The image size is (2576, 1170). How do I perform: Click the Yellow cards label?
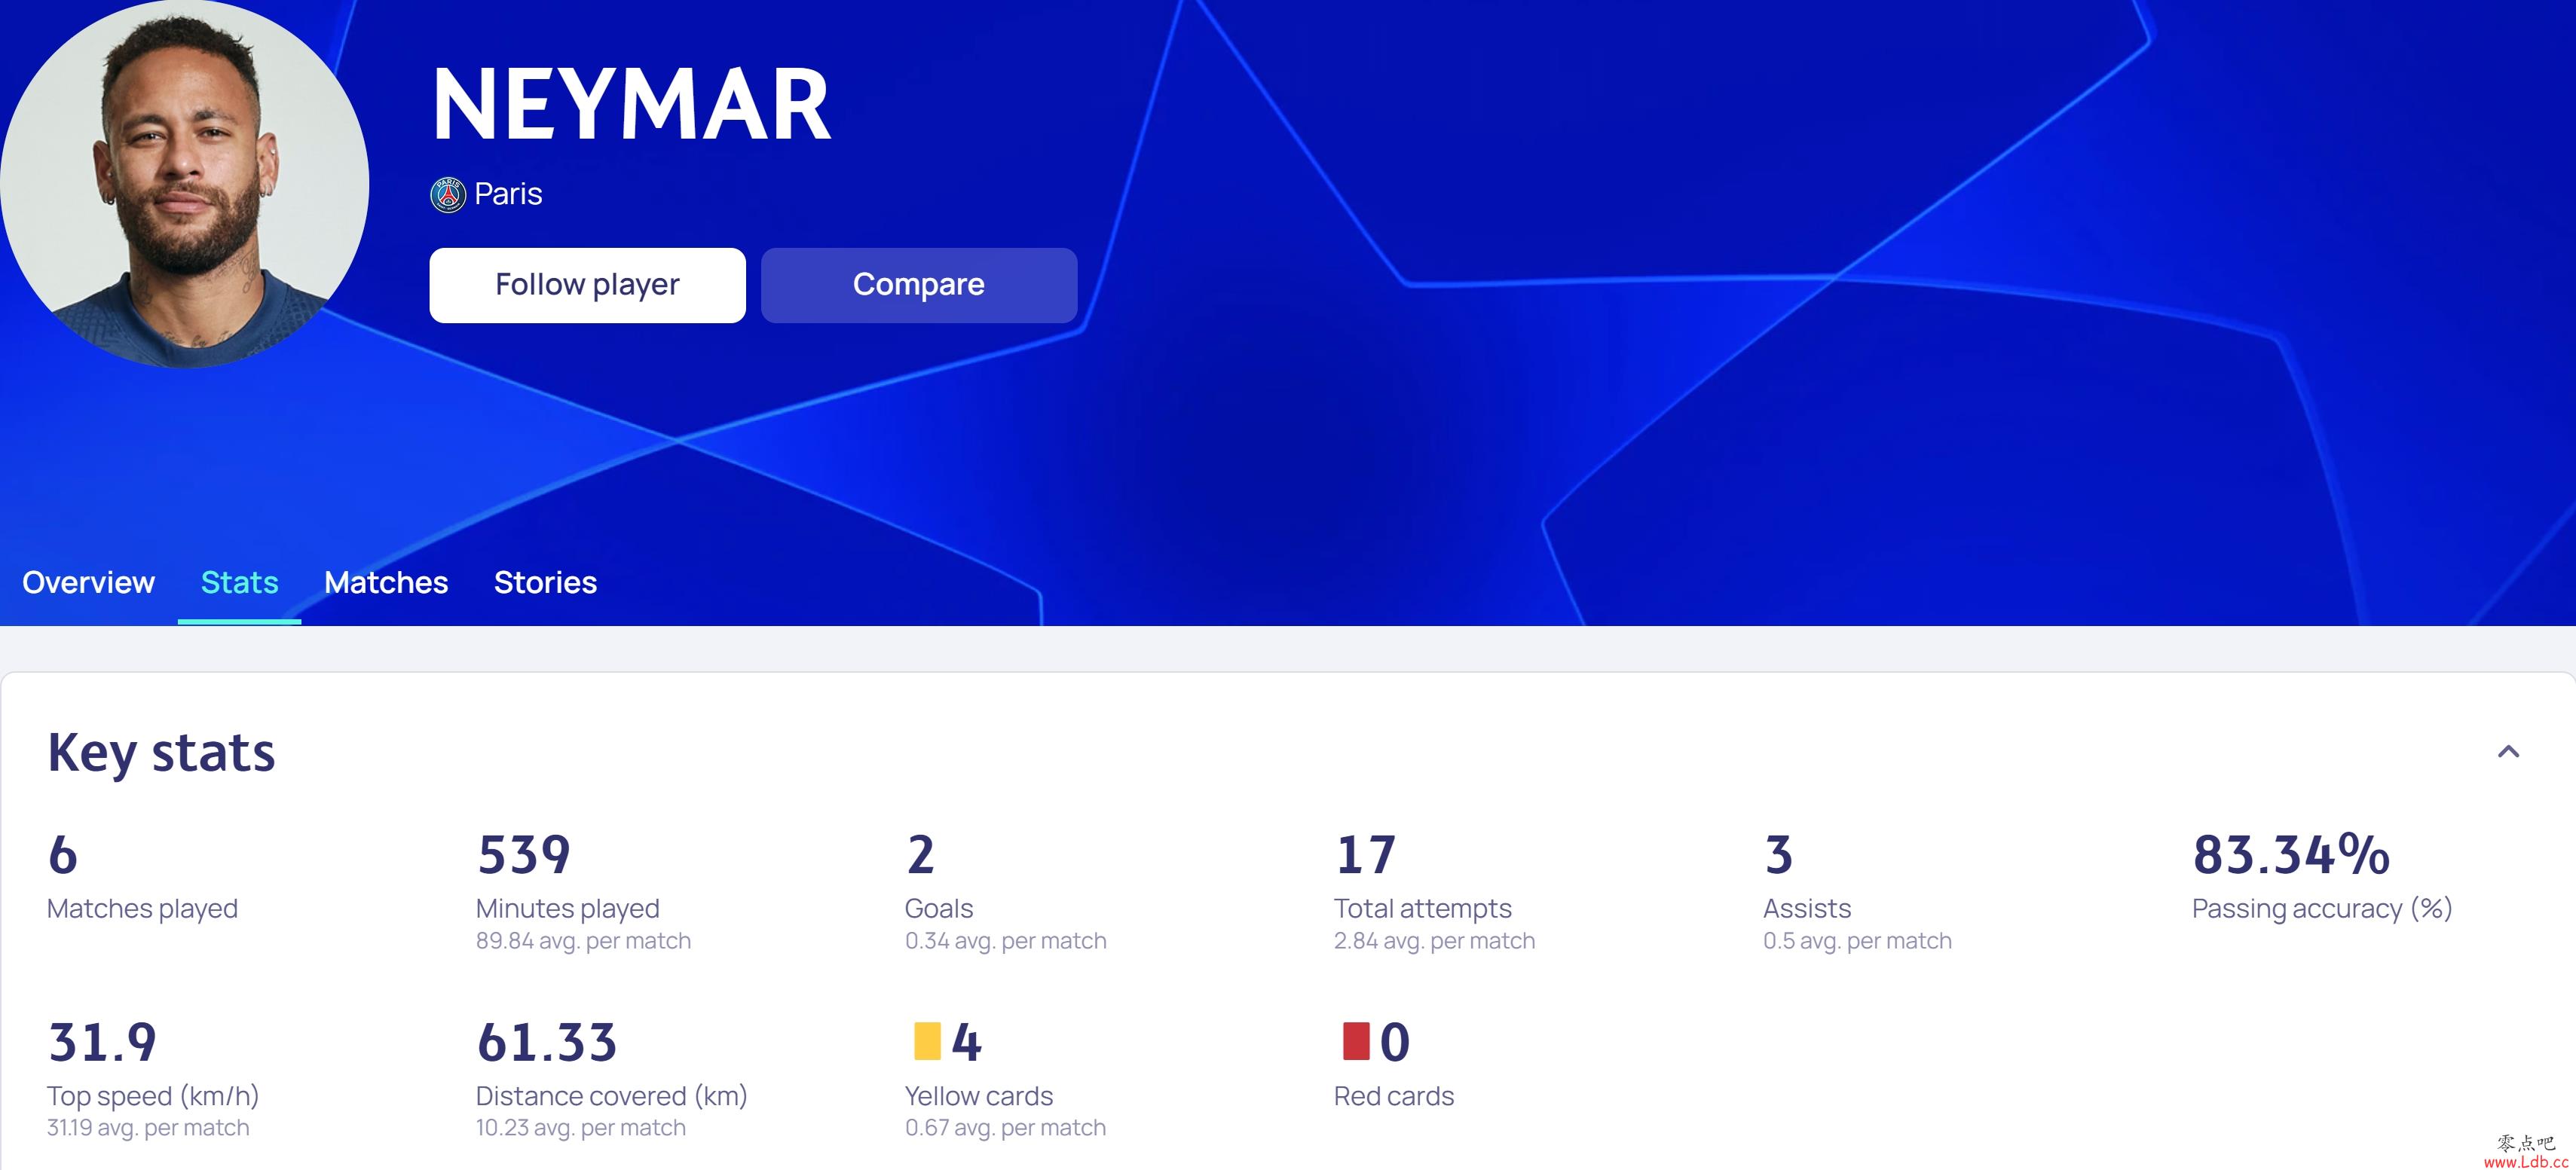[979, 1096]
